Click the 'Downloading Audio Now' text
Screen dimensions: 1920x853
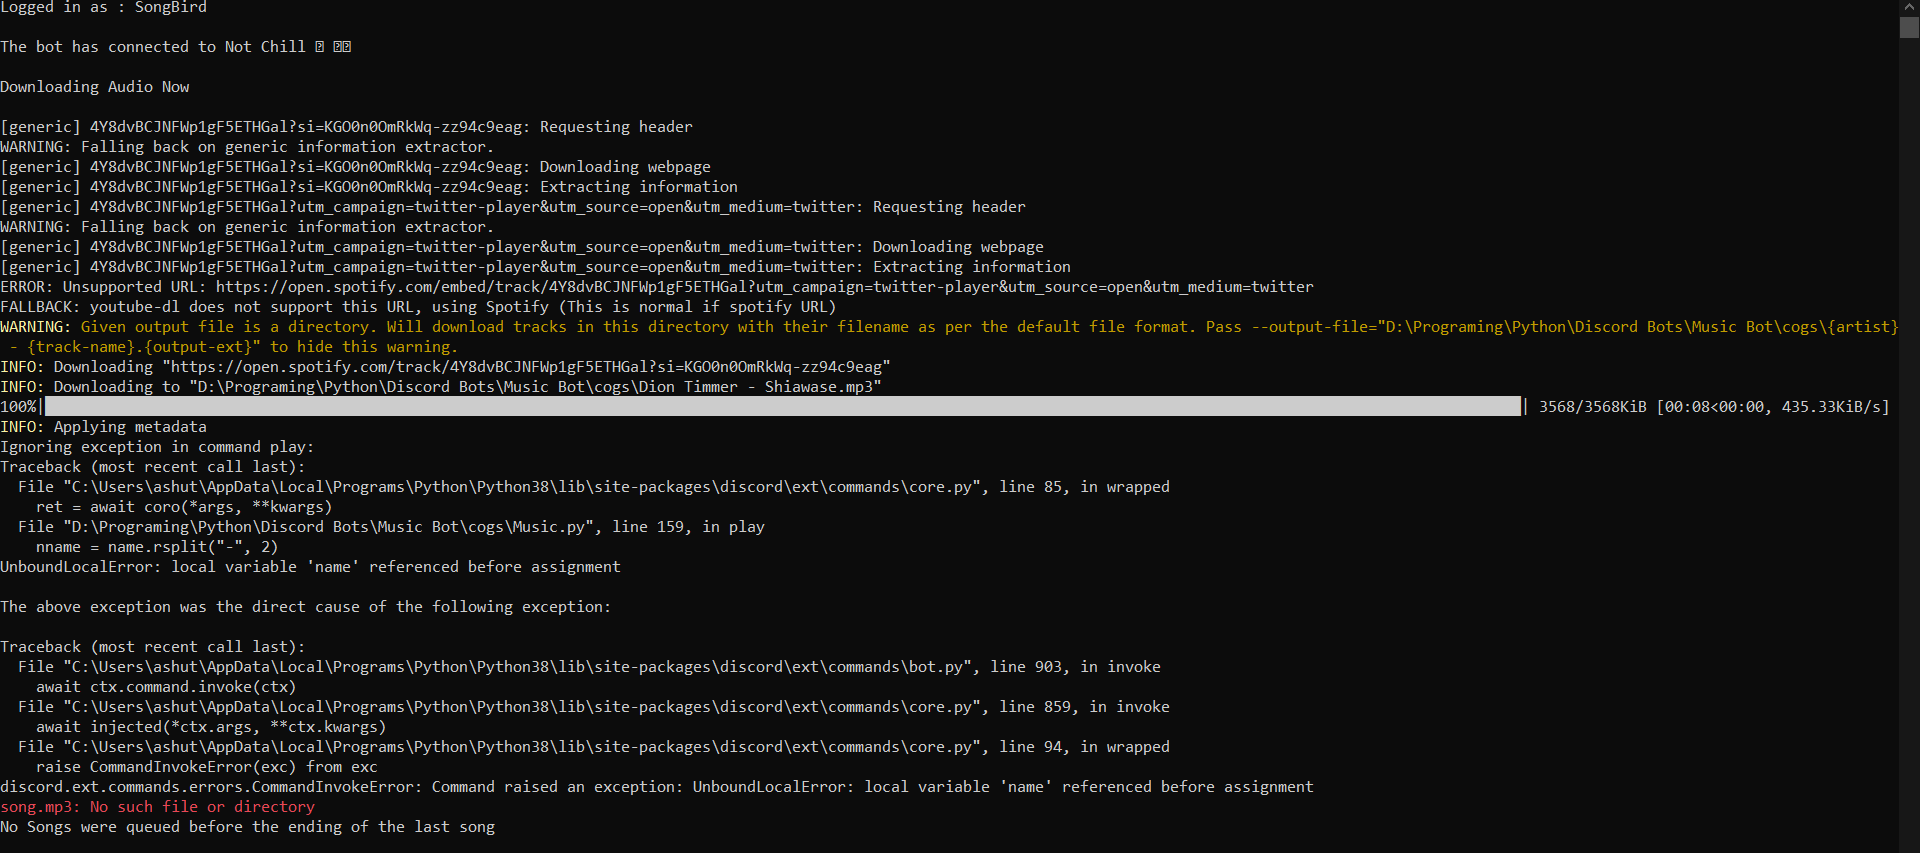pos(95,87)
